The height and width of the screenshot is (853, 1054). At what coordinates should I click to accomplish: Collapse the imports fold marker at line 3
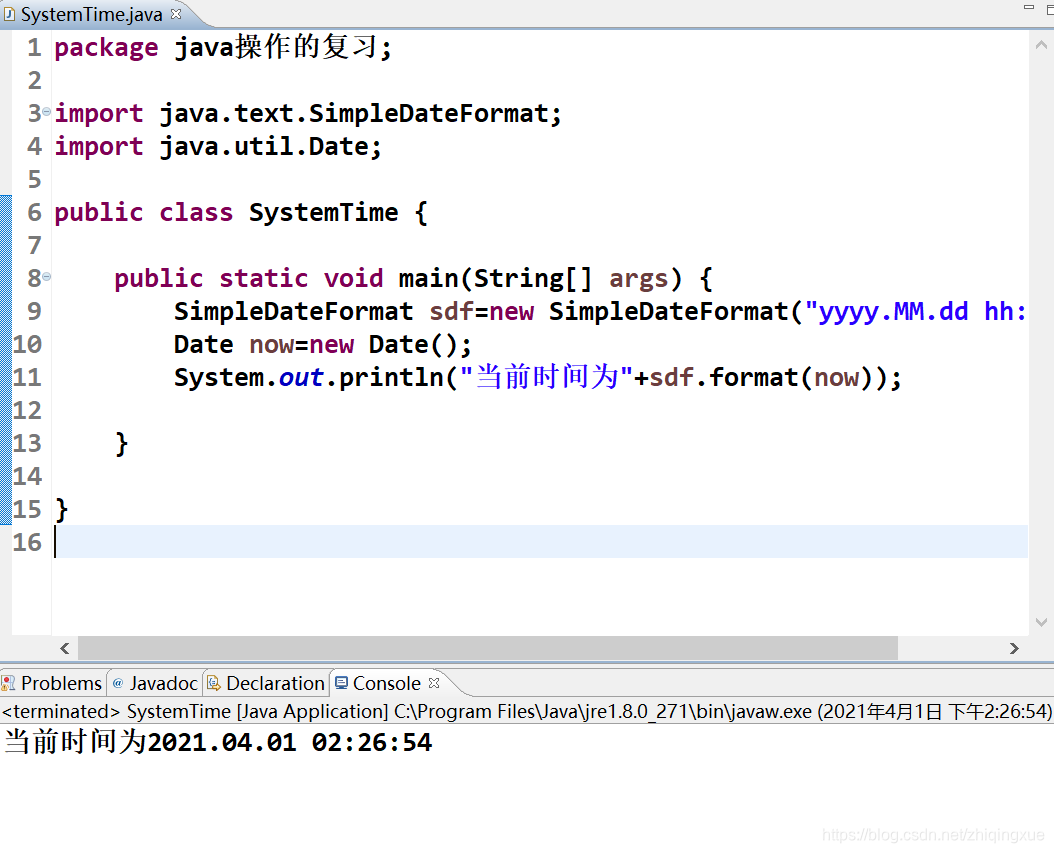click(46, 112)
